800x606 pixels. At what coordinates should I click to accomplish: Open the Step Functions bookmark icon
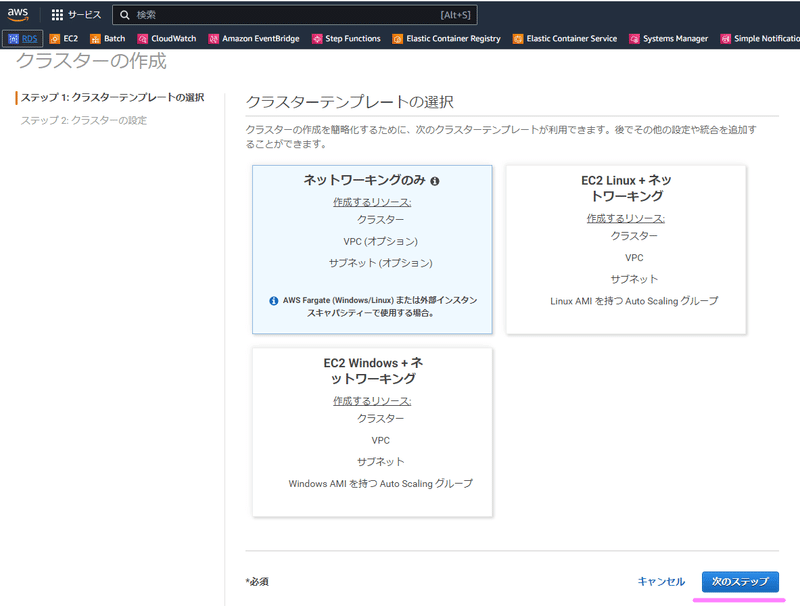317,39
